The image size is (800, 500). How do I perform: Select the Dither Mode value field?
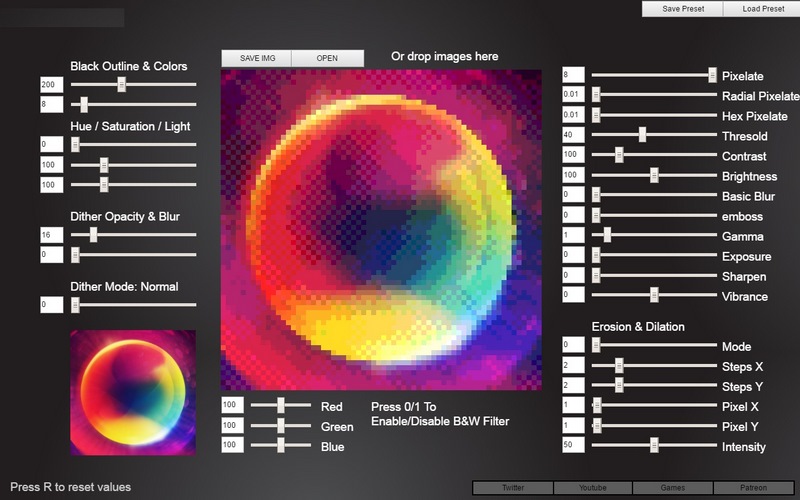point(52,305)
